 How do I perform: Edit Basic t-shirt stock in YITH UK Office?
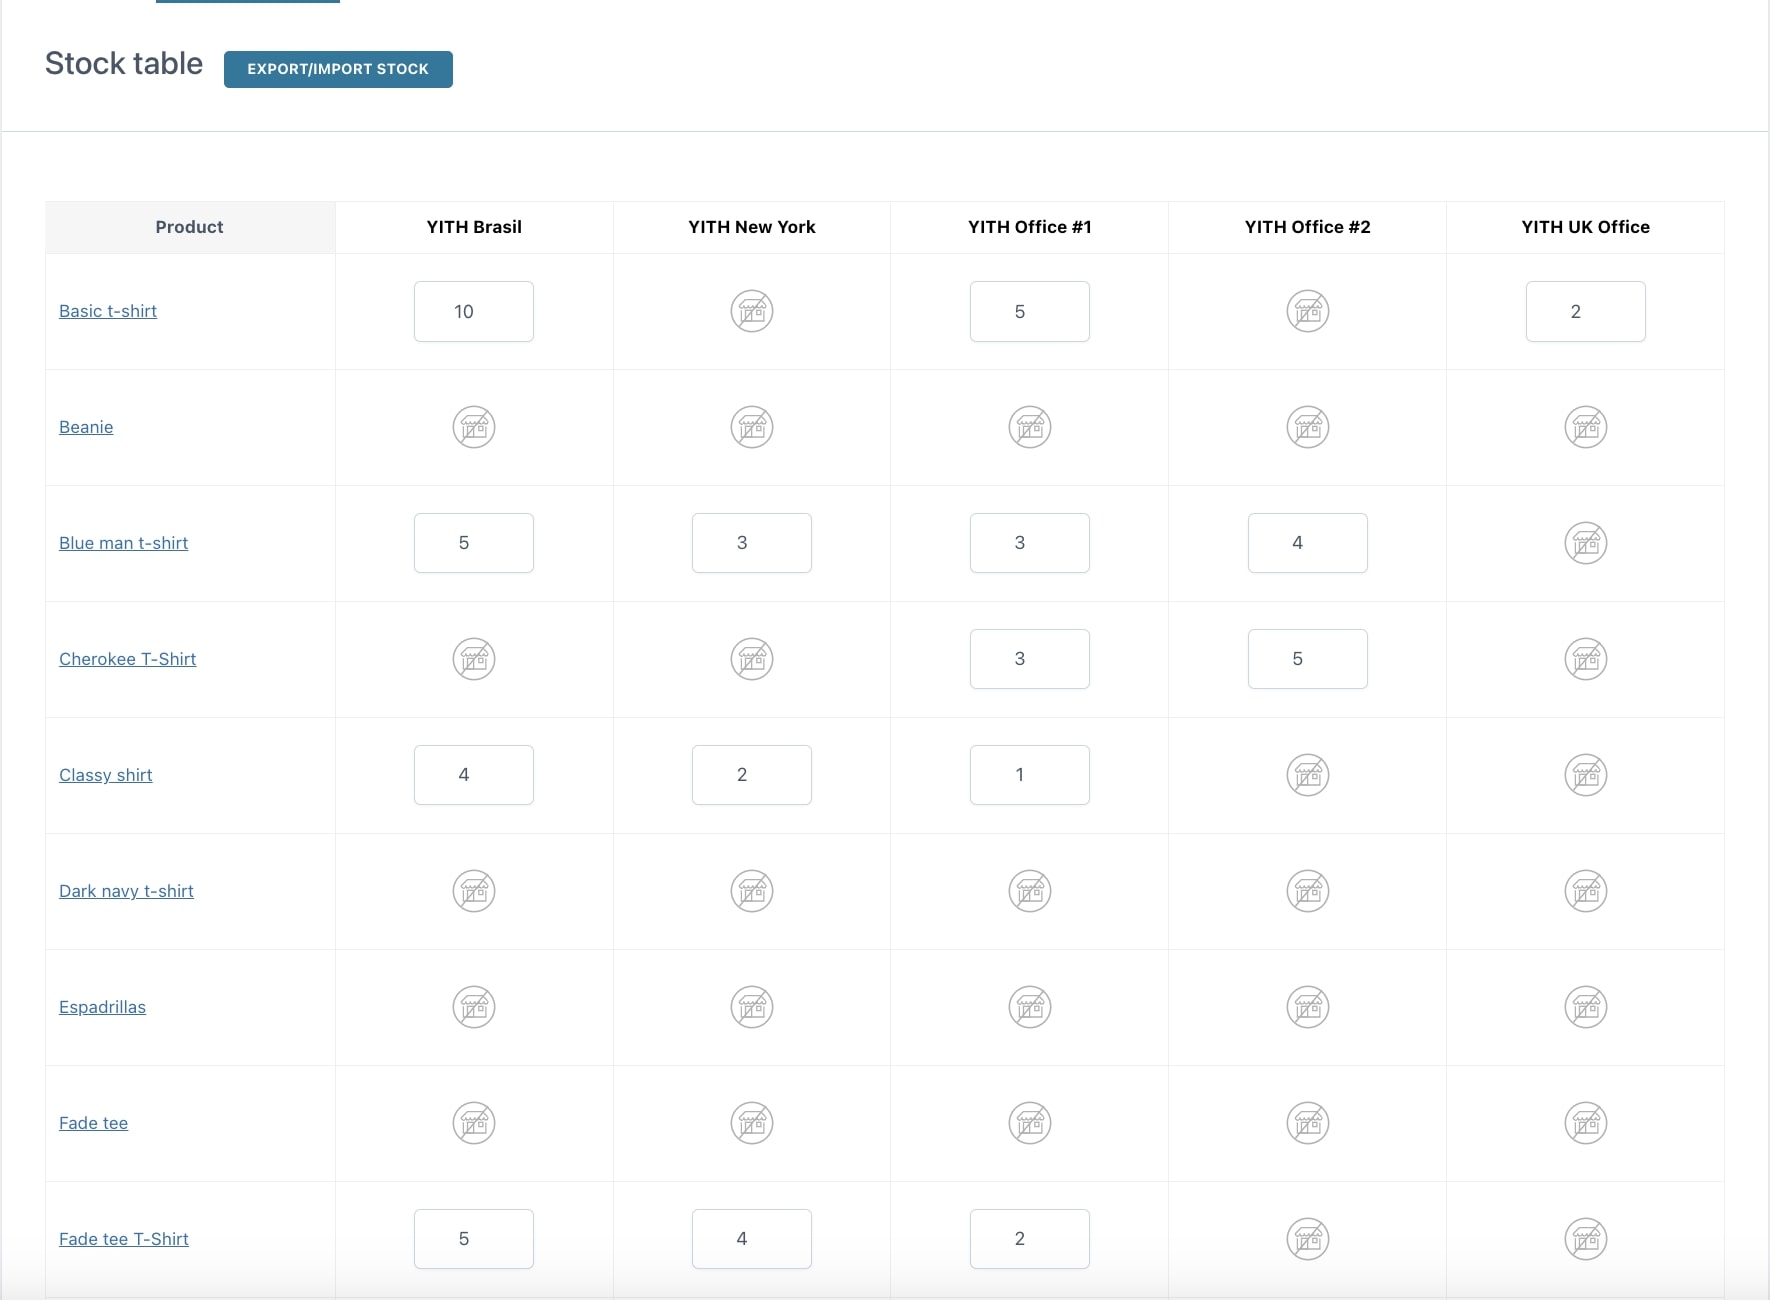pos(1586,311)
